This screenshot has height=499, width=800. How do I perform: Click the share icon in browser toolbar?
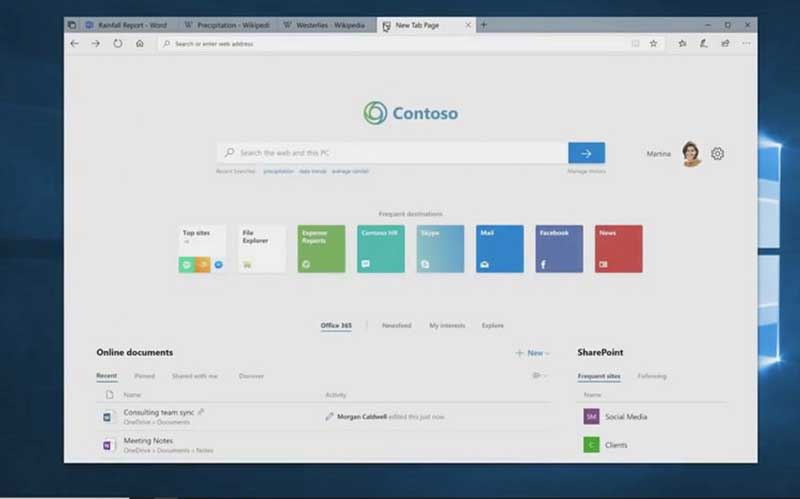point(725,44)
